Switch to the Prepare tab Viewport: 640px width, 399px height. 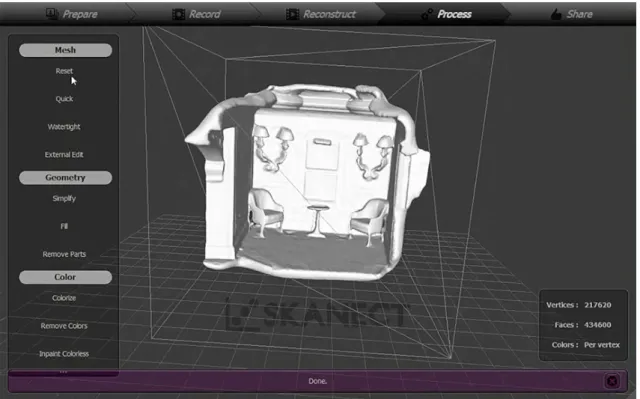coord(72,14)
